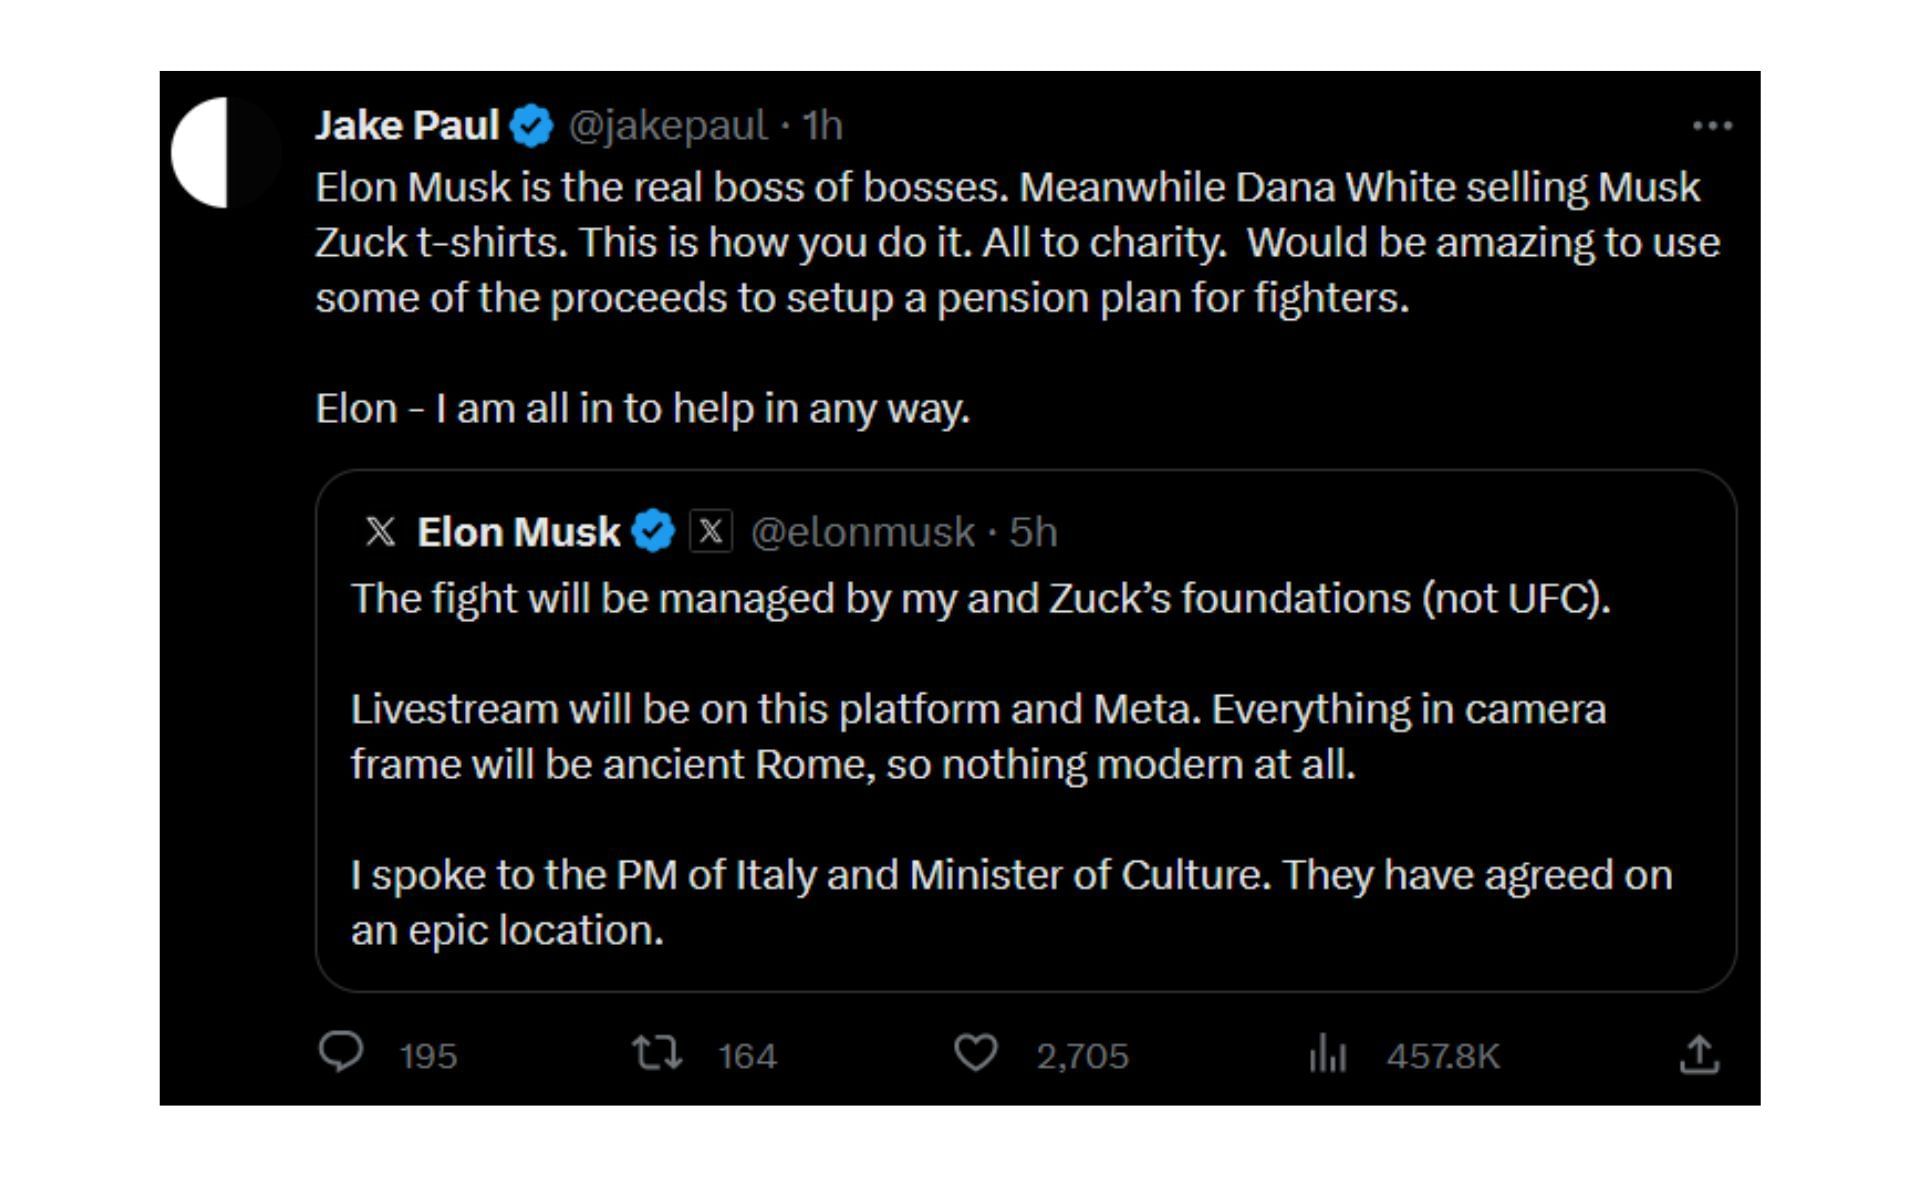Open the Jake Paul display name
Image resolution: width=1920 pixels, height=1200 pixels.
[407, 126]
